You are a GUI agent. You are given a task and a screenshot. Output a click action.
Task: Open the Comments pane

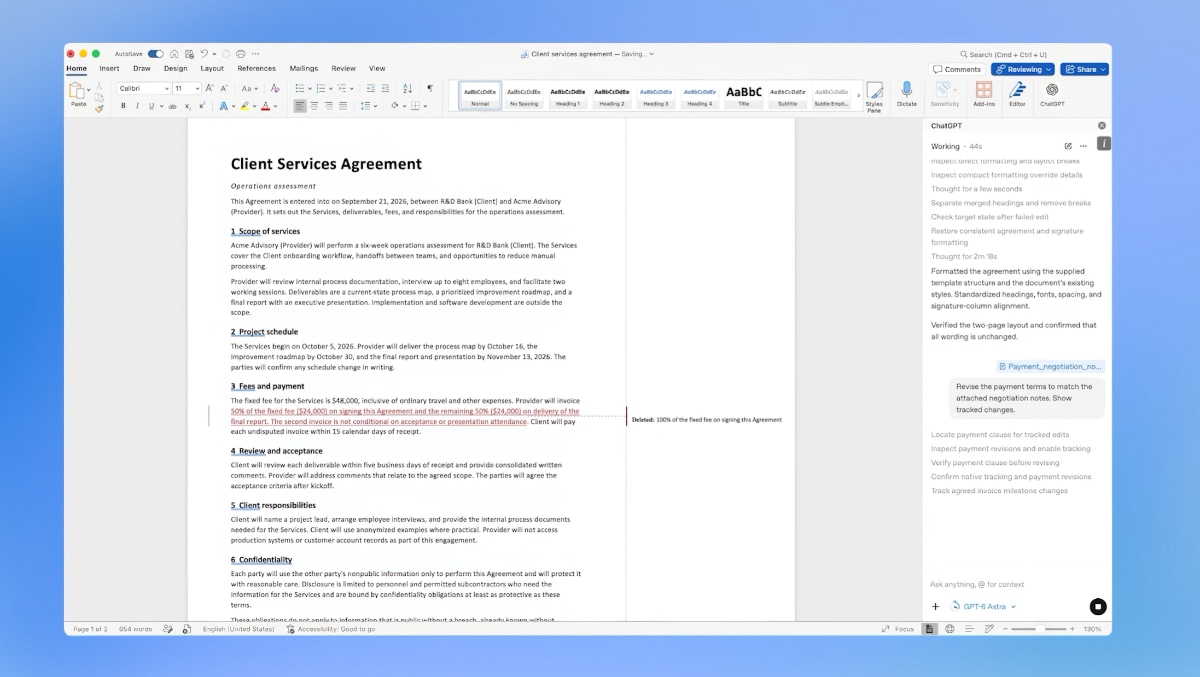tap(957, 69)
